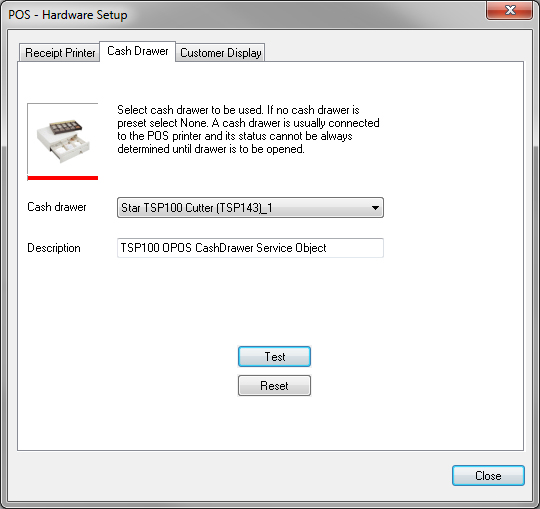Click the cash drawer product image

[x=63, y=140]
